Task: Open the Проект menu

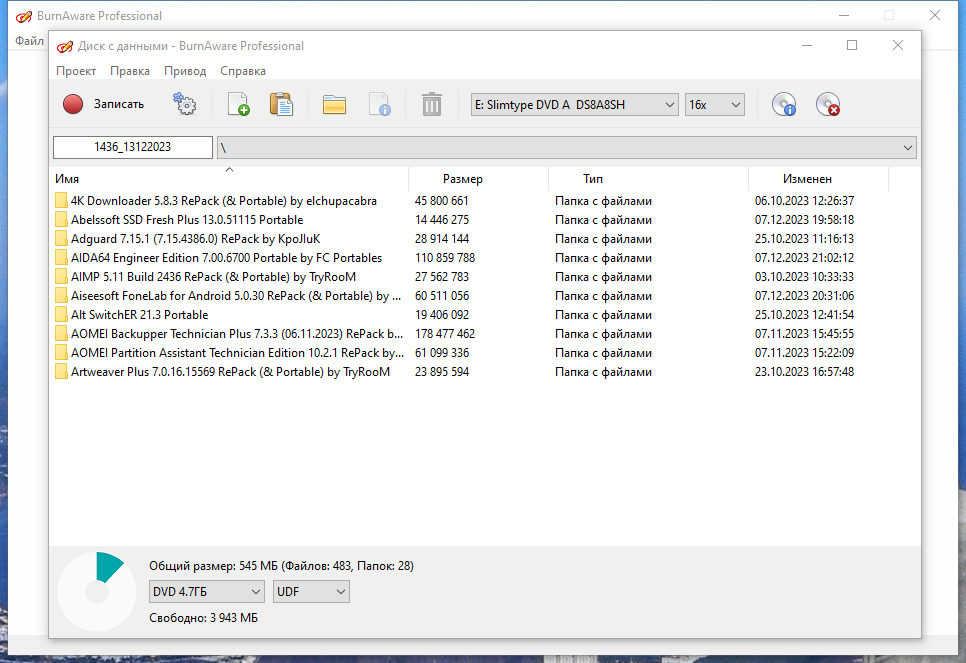Action: [76, 71]
